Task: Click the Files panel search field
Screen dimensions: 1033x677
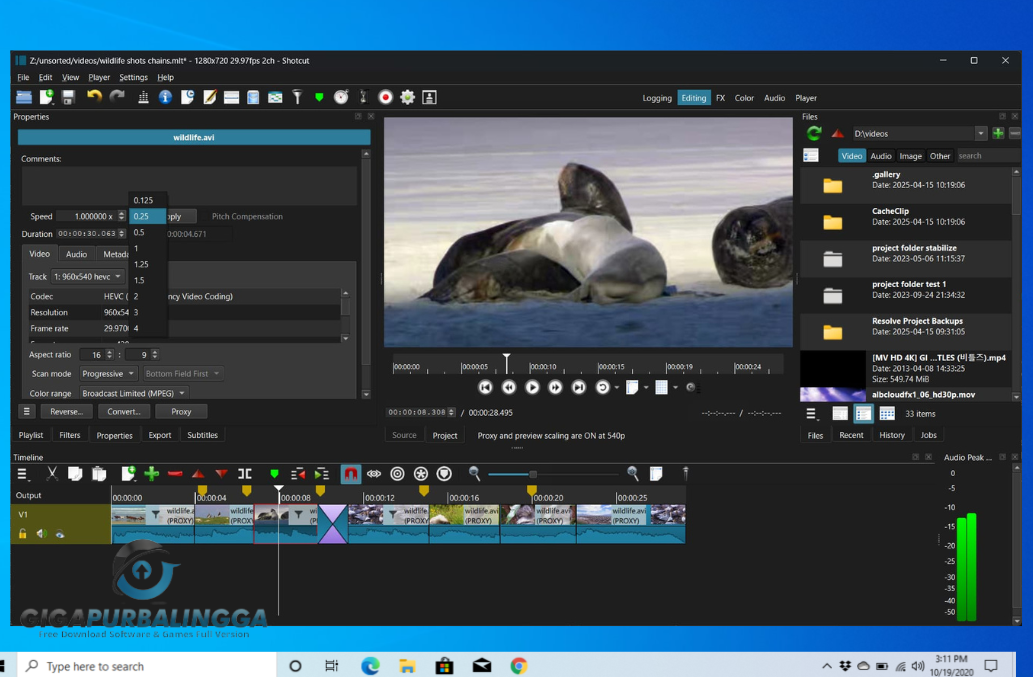Action: [x=987, y=156]
